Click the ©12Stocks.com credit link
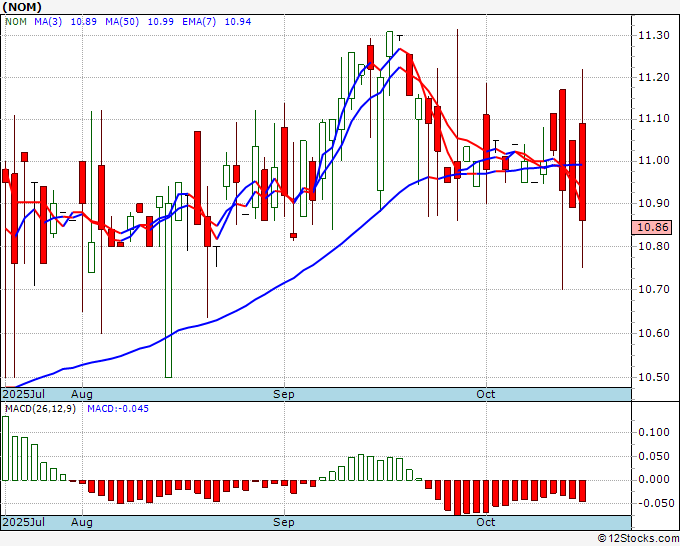The image size is (680, 546). (638, 539)
